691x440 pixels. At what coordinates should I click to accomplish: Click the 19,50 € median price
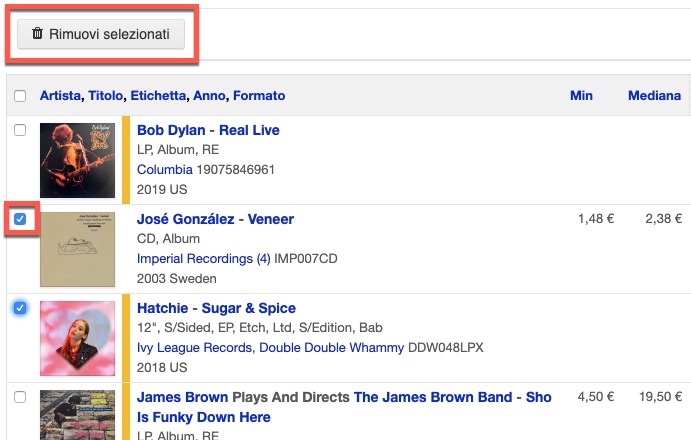[661, 397]
